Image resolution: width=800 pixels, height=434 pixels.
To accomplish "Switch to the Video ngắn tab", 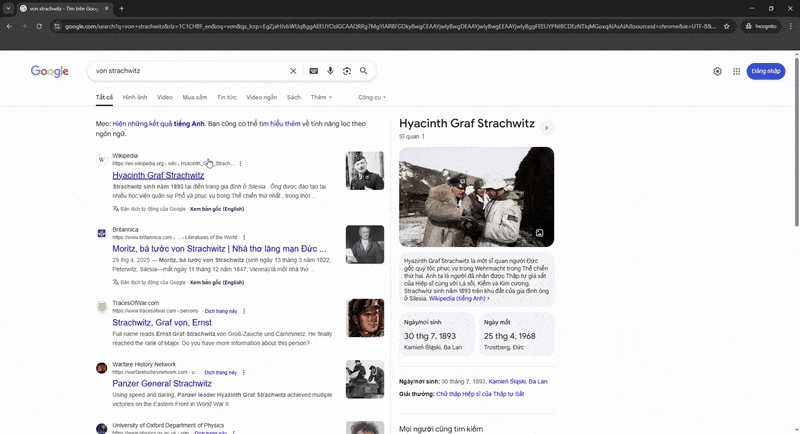I will click(x=261, y=97).
